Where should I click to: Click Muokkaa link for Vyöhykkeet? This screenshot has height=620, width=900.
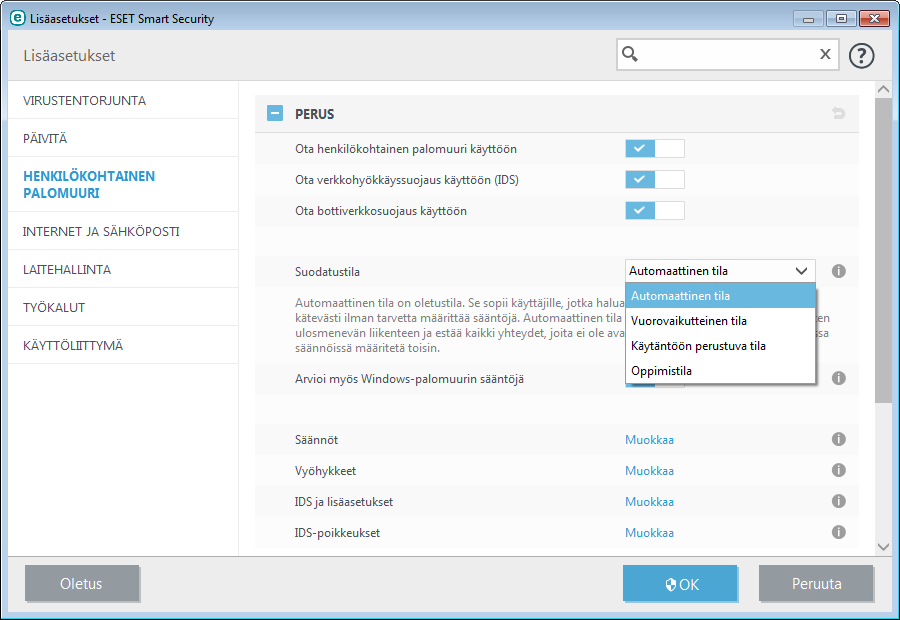649,471
